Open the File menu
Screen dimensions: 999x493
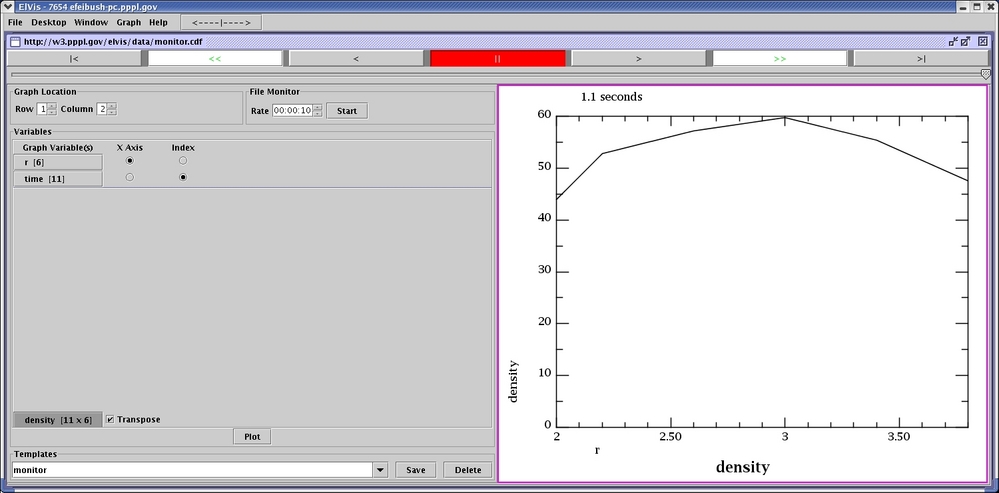tap(15, 22)
